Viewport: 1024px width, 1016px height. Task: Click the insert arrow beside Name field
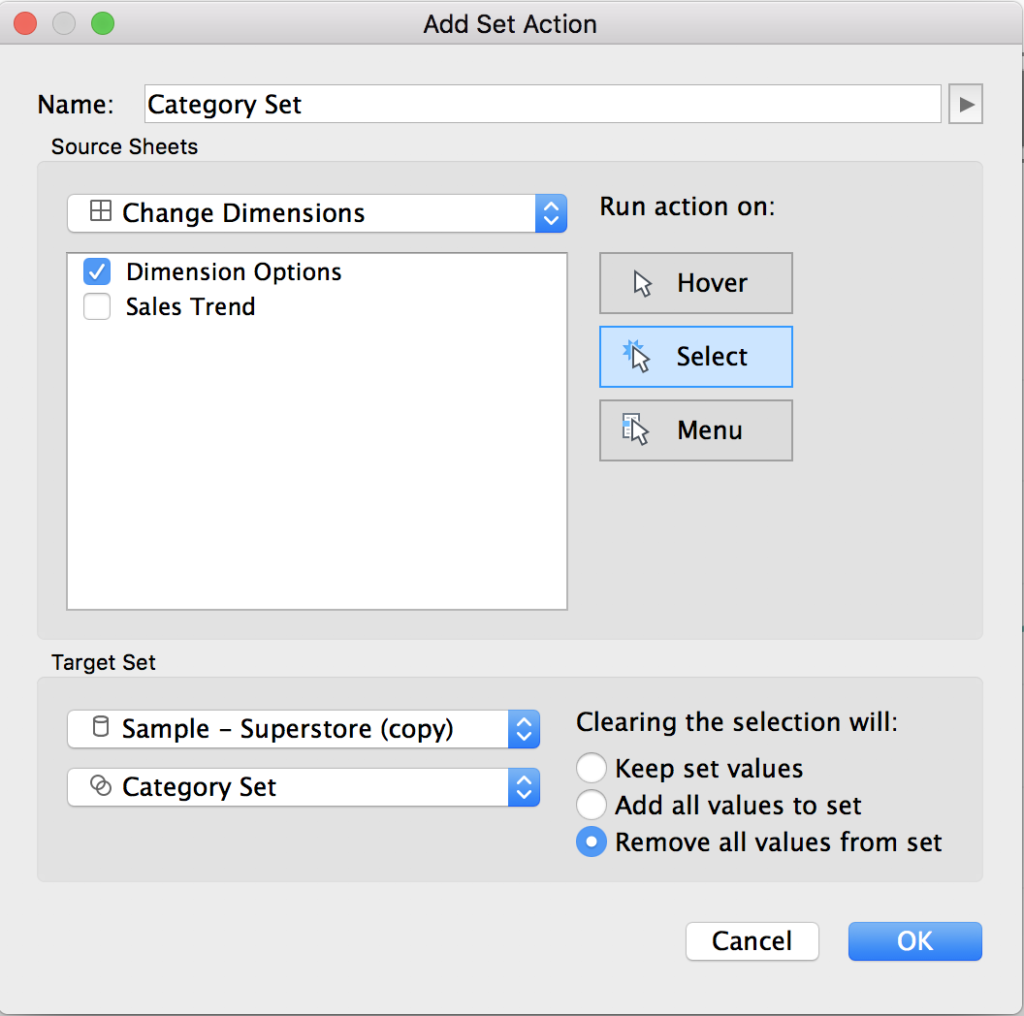tap(966, 104)
